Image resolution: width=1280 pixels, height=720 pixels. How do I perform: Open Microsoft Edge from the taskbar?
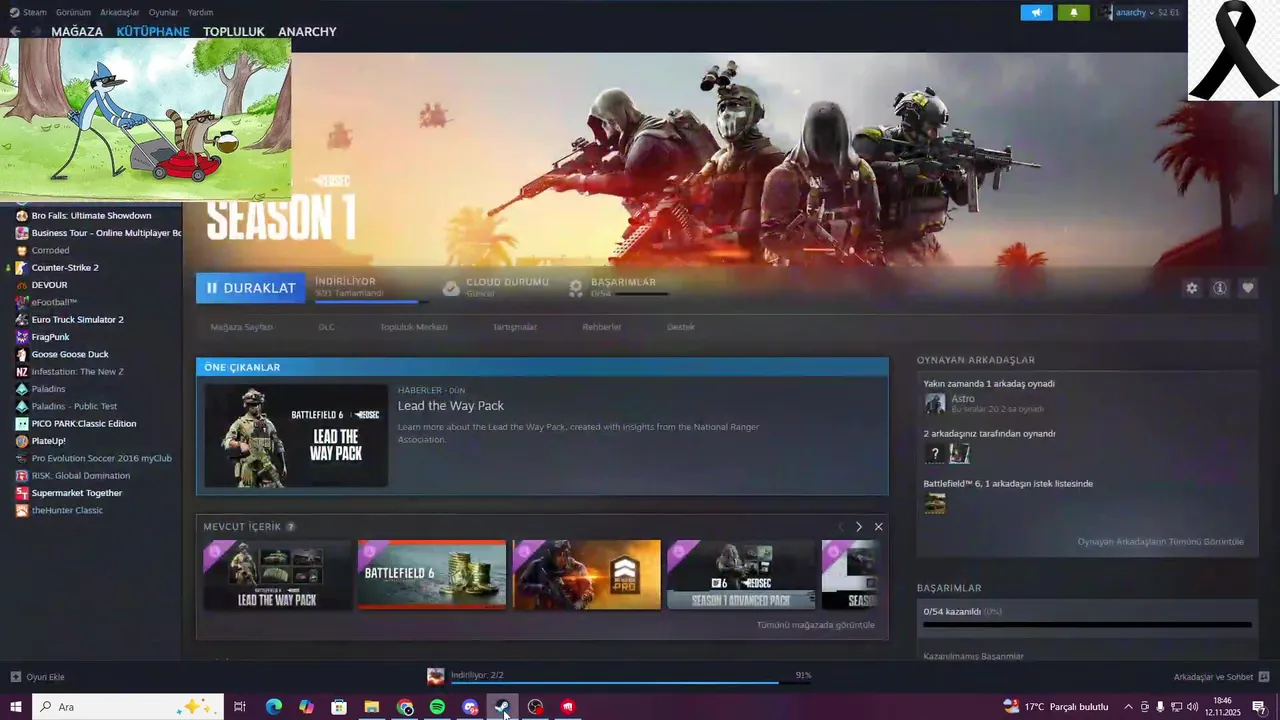[x=273, y=707]
